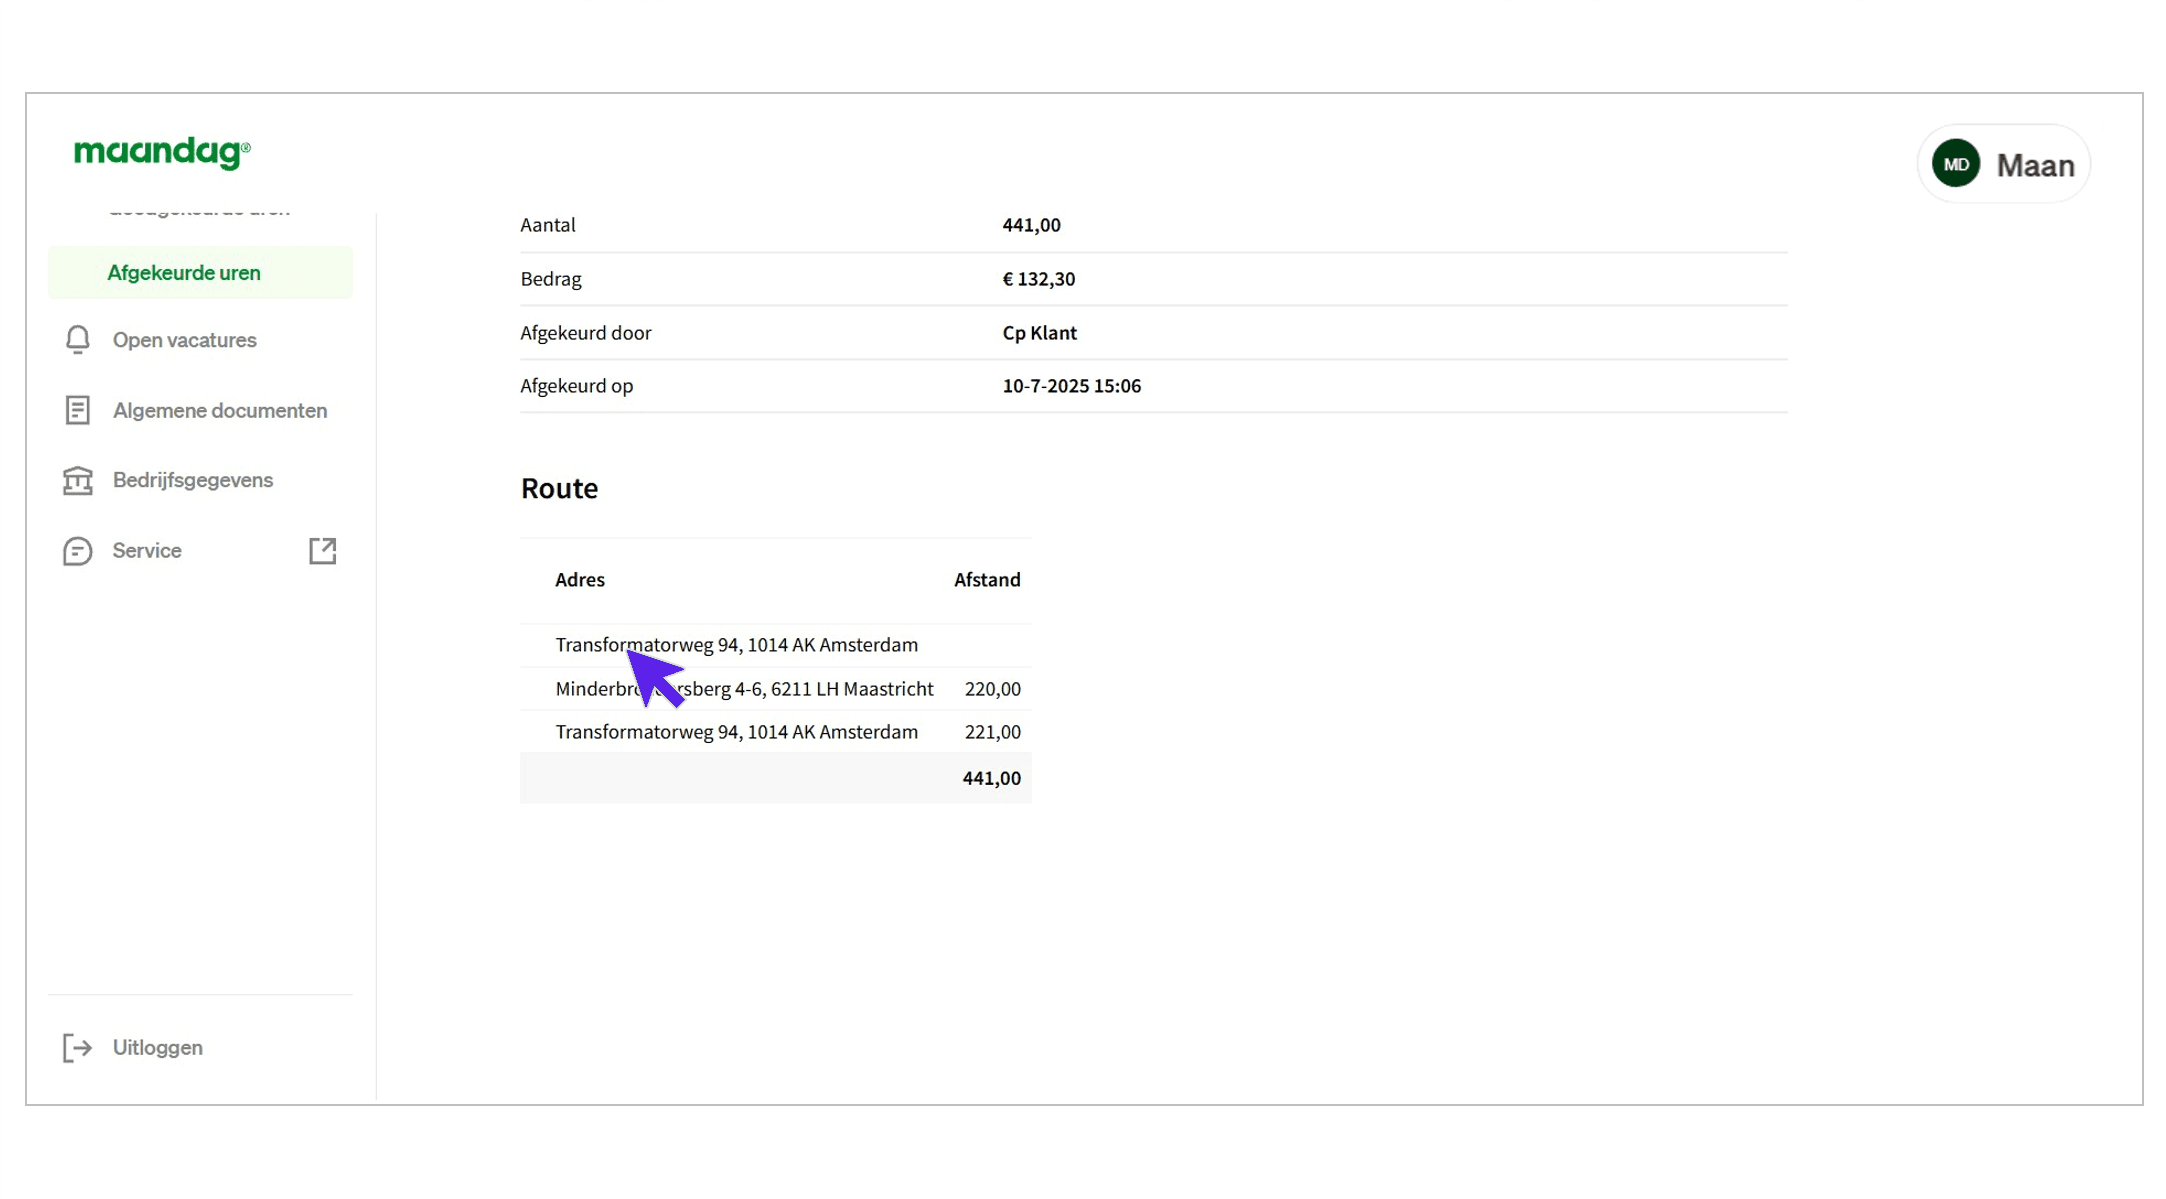This screenshot has width=2166, height=1199.
Task: Click the Algemene documenten document icon
Action: (77, 410)
